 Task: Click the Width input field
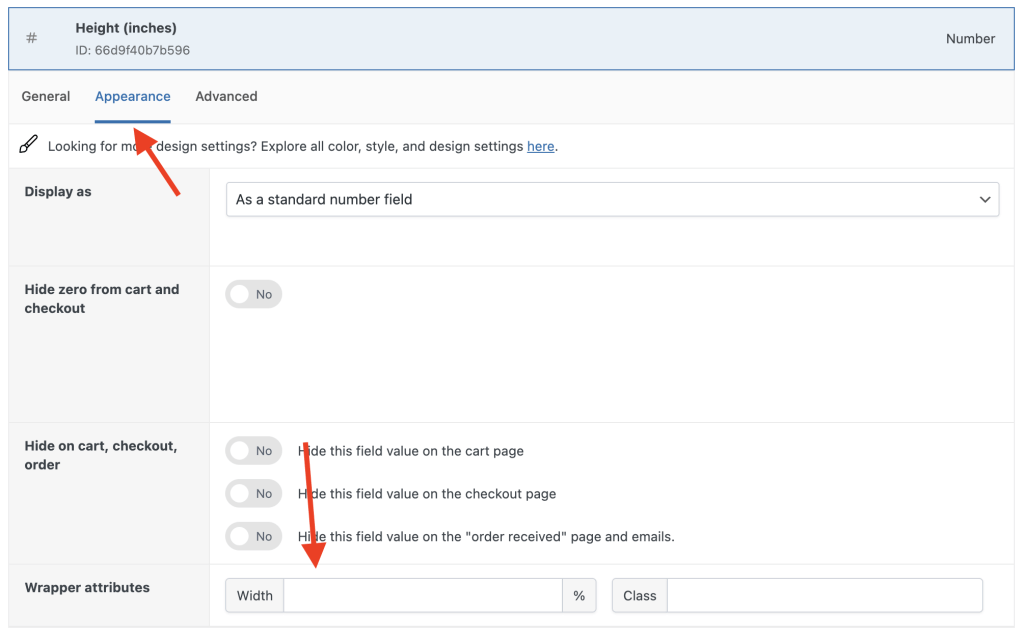420,595
